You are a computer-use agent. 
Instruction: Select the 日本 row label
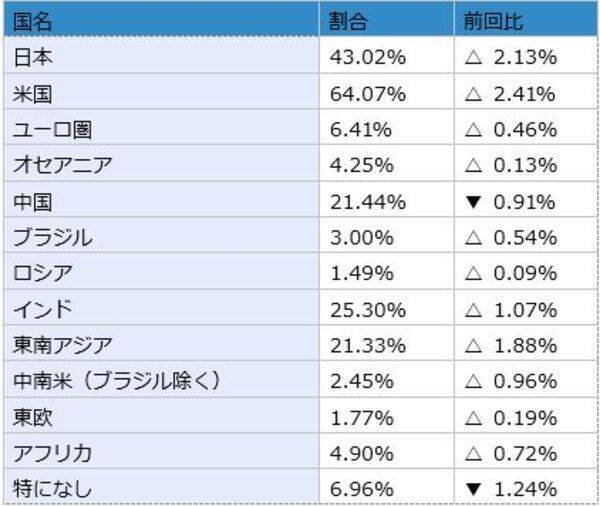[x=32, y=57]
